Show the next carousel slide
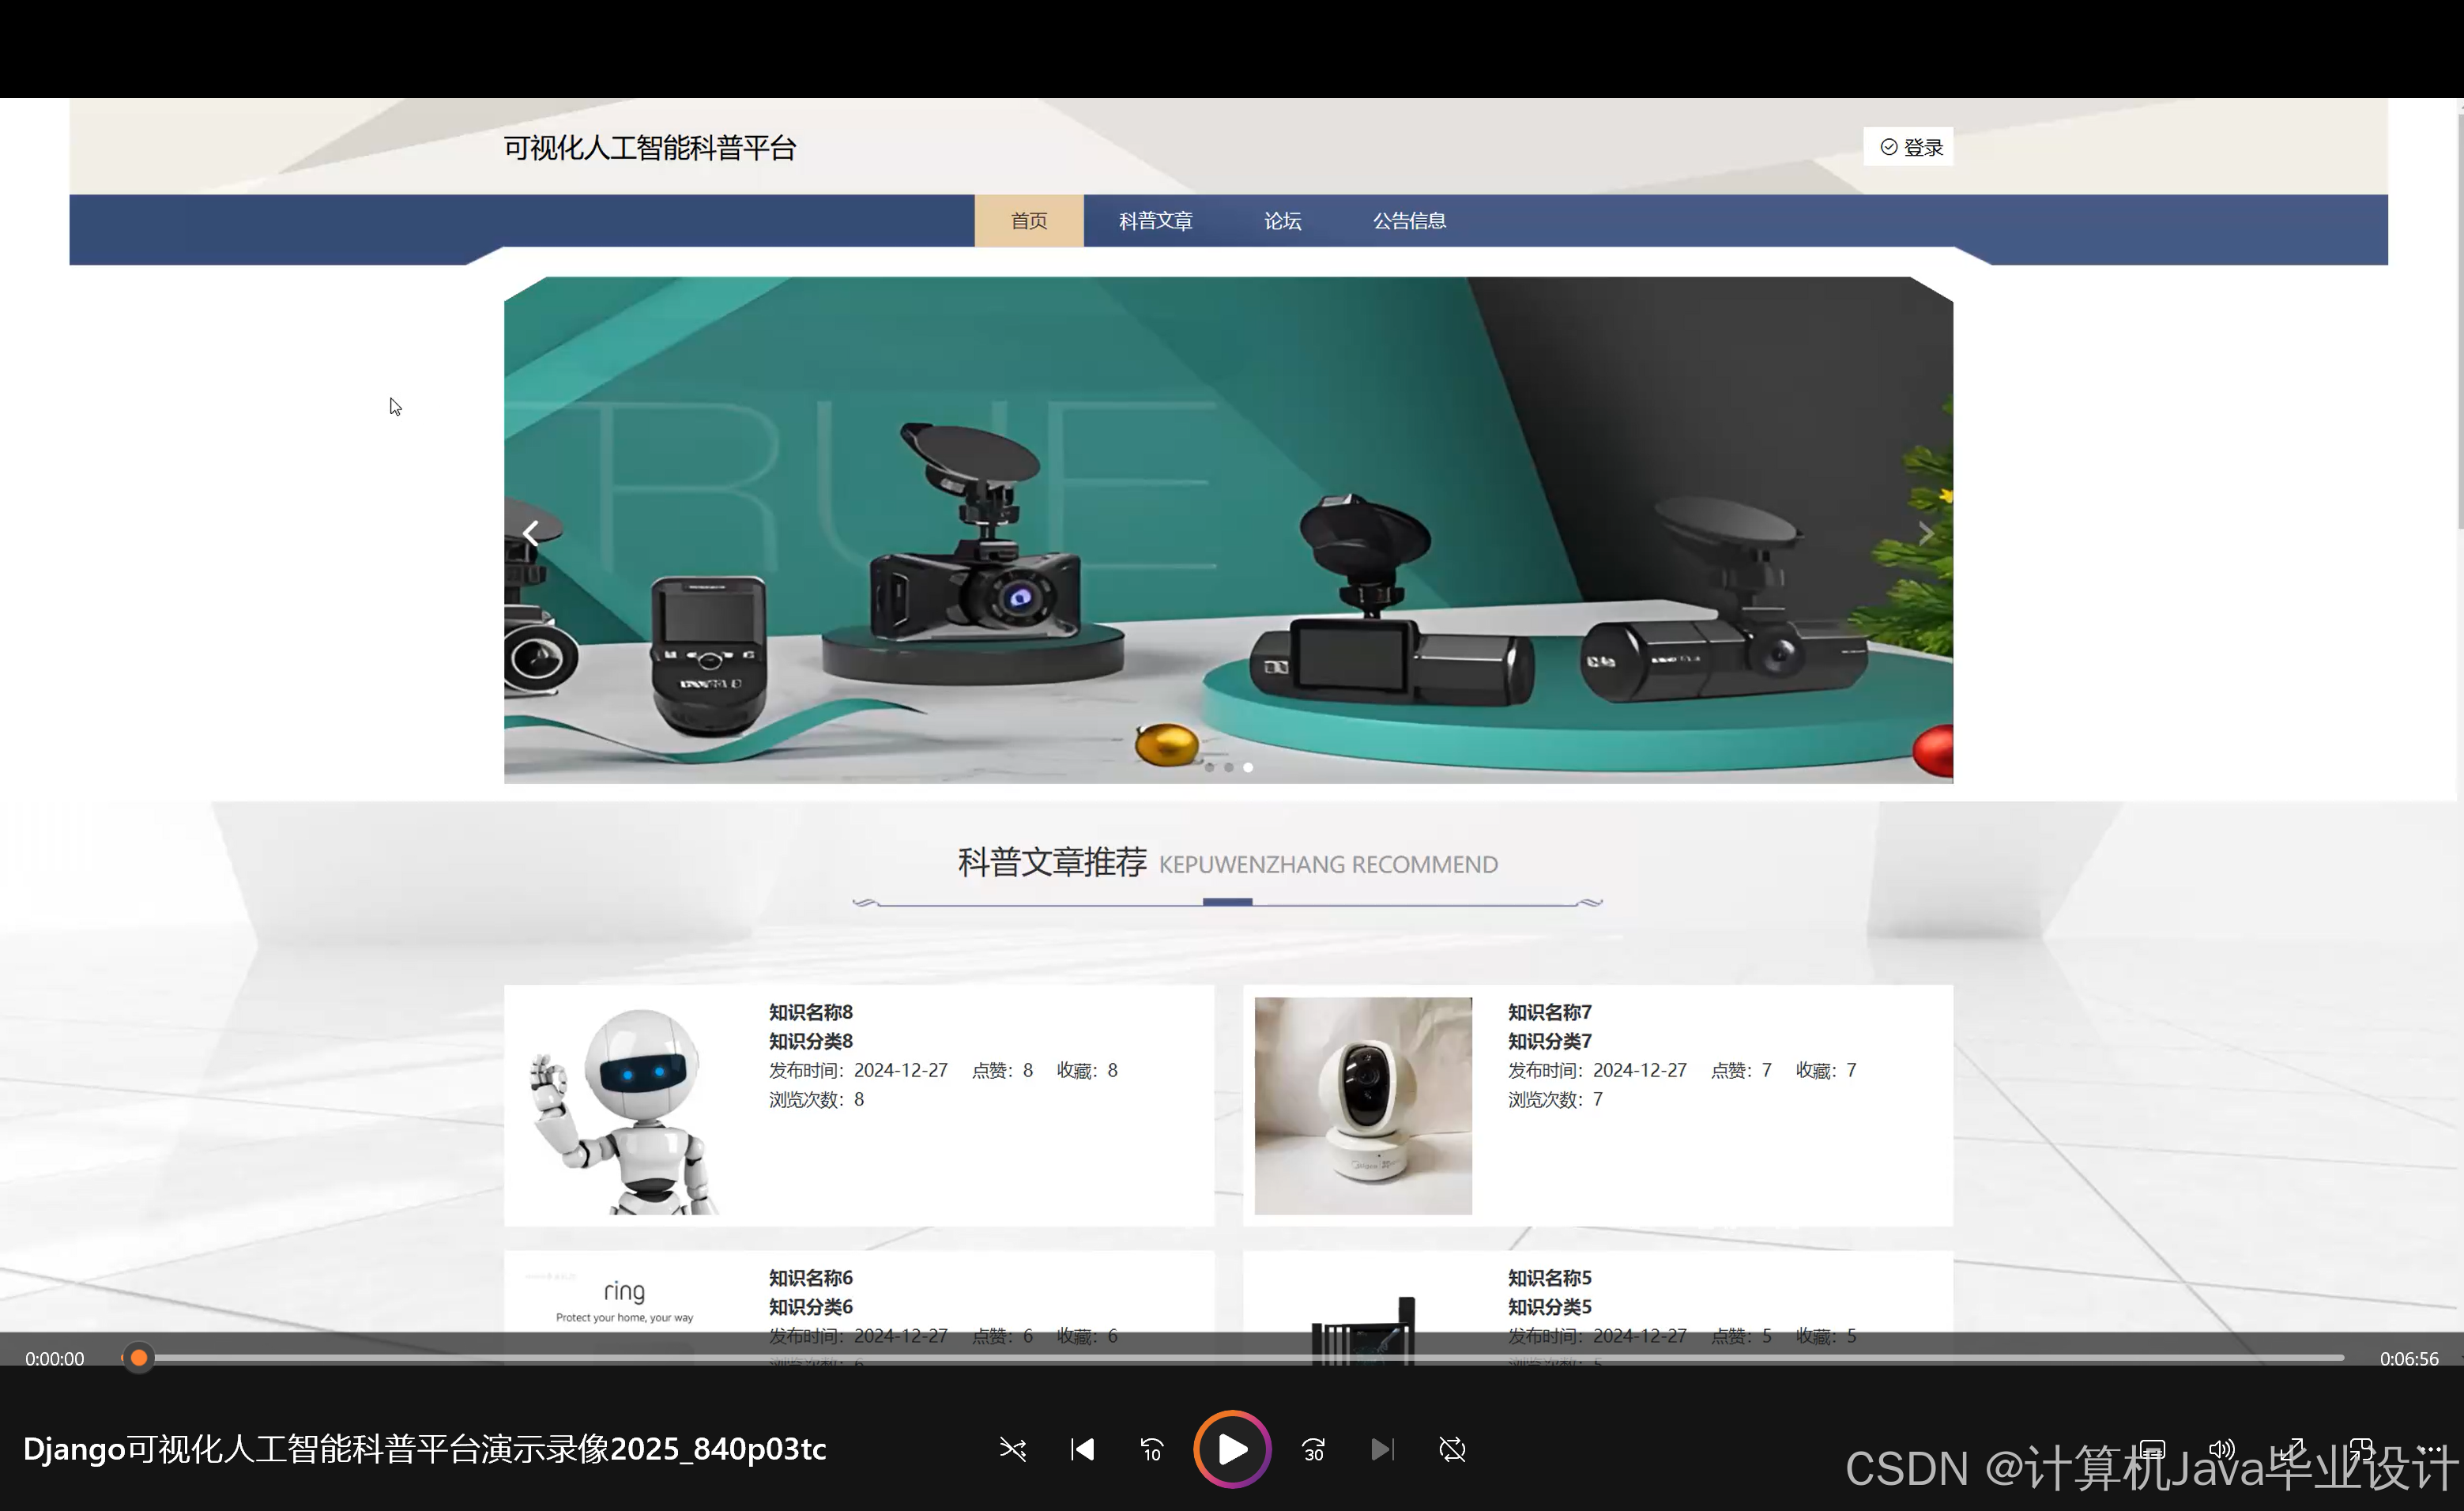This screenshot has height=1511, width=2464. (x=1925, y=533)
